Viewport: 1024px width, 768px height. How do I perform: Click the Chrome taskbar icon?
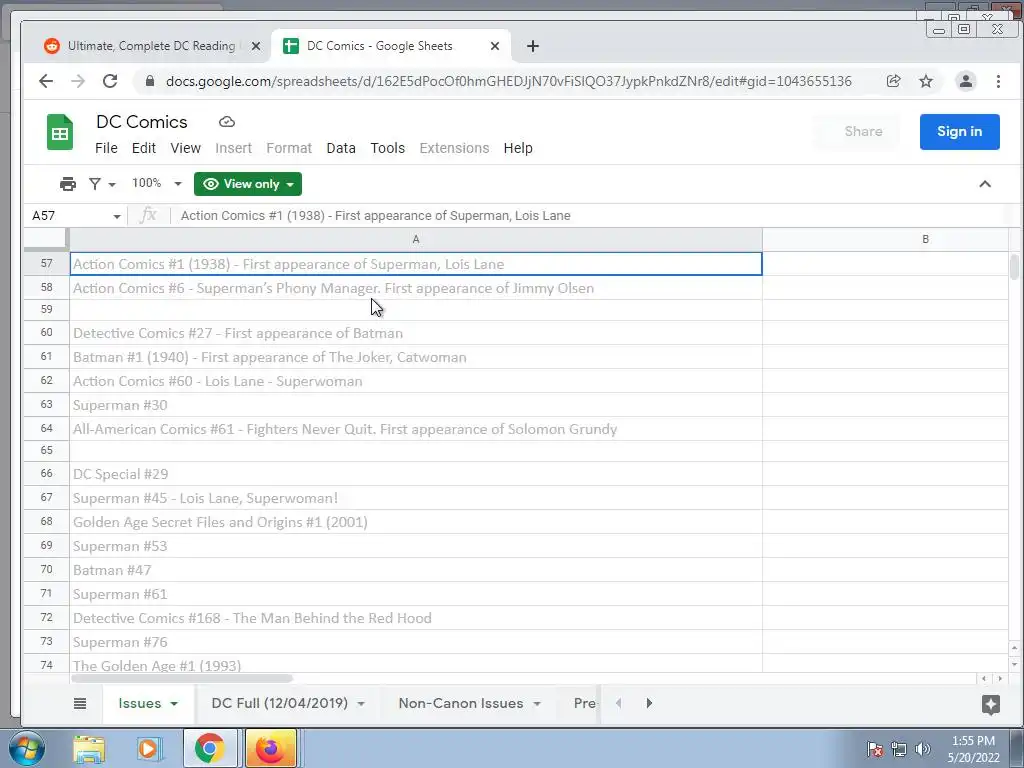209,748
